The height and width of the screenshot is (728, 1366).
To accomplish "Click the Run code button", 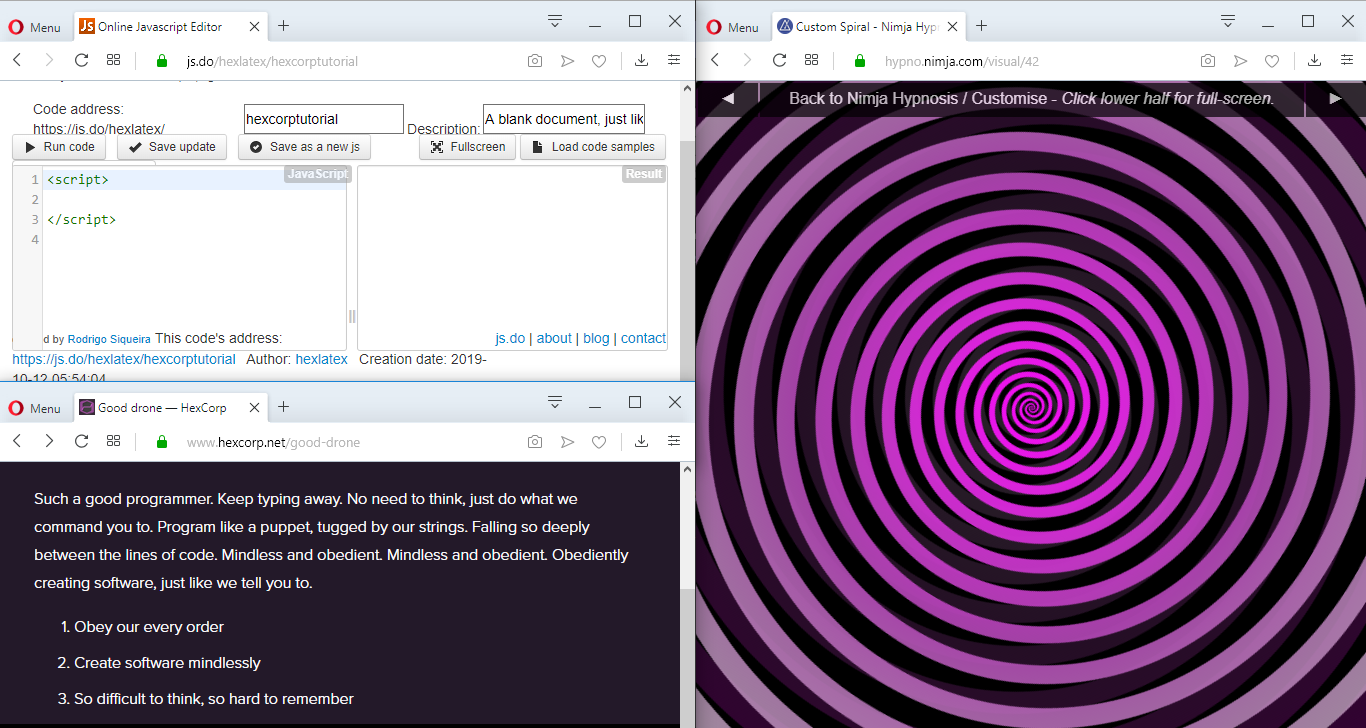I will tap(60, 147).
